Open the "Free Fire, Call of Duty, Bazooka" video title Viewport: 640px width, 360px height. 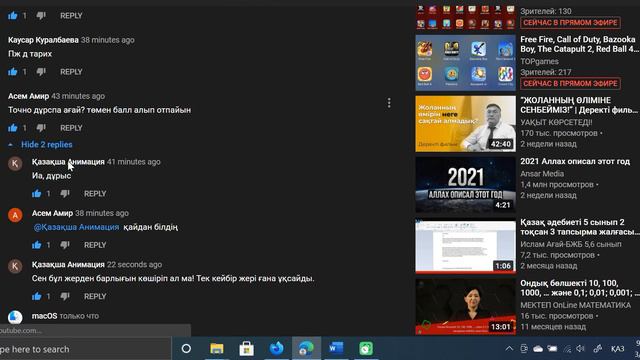tap(579, 44)
